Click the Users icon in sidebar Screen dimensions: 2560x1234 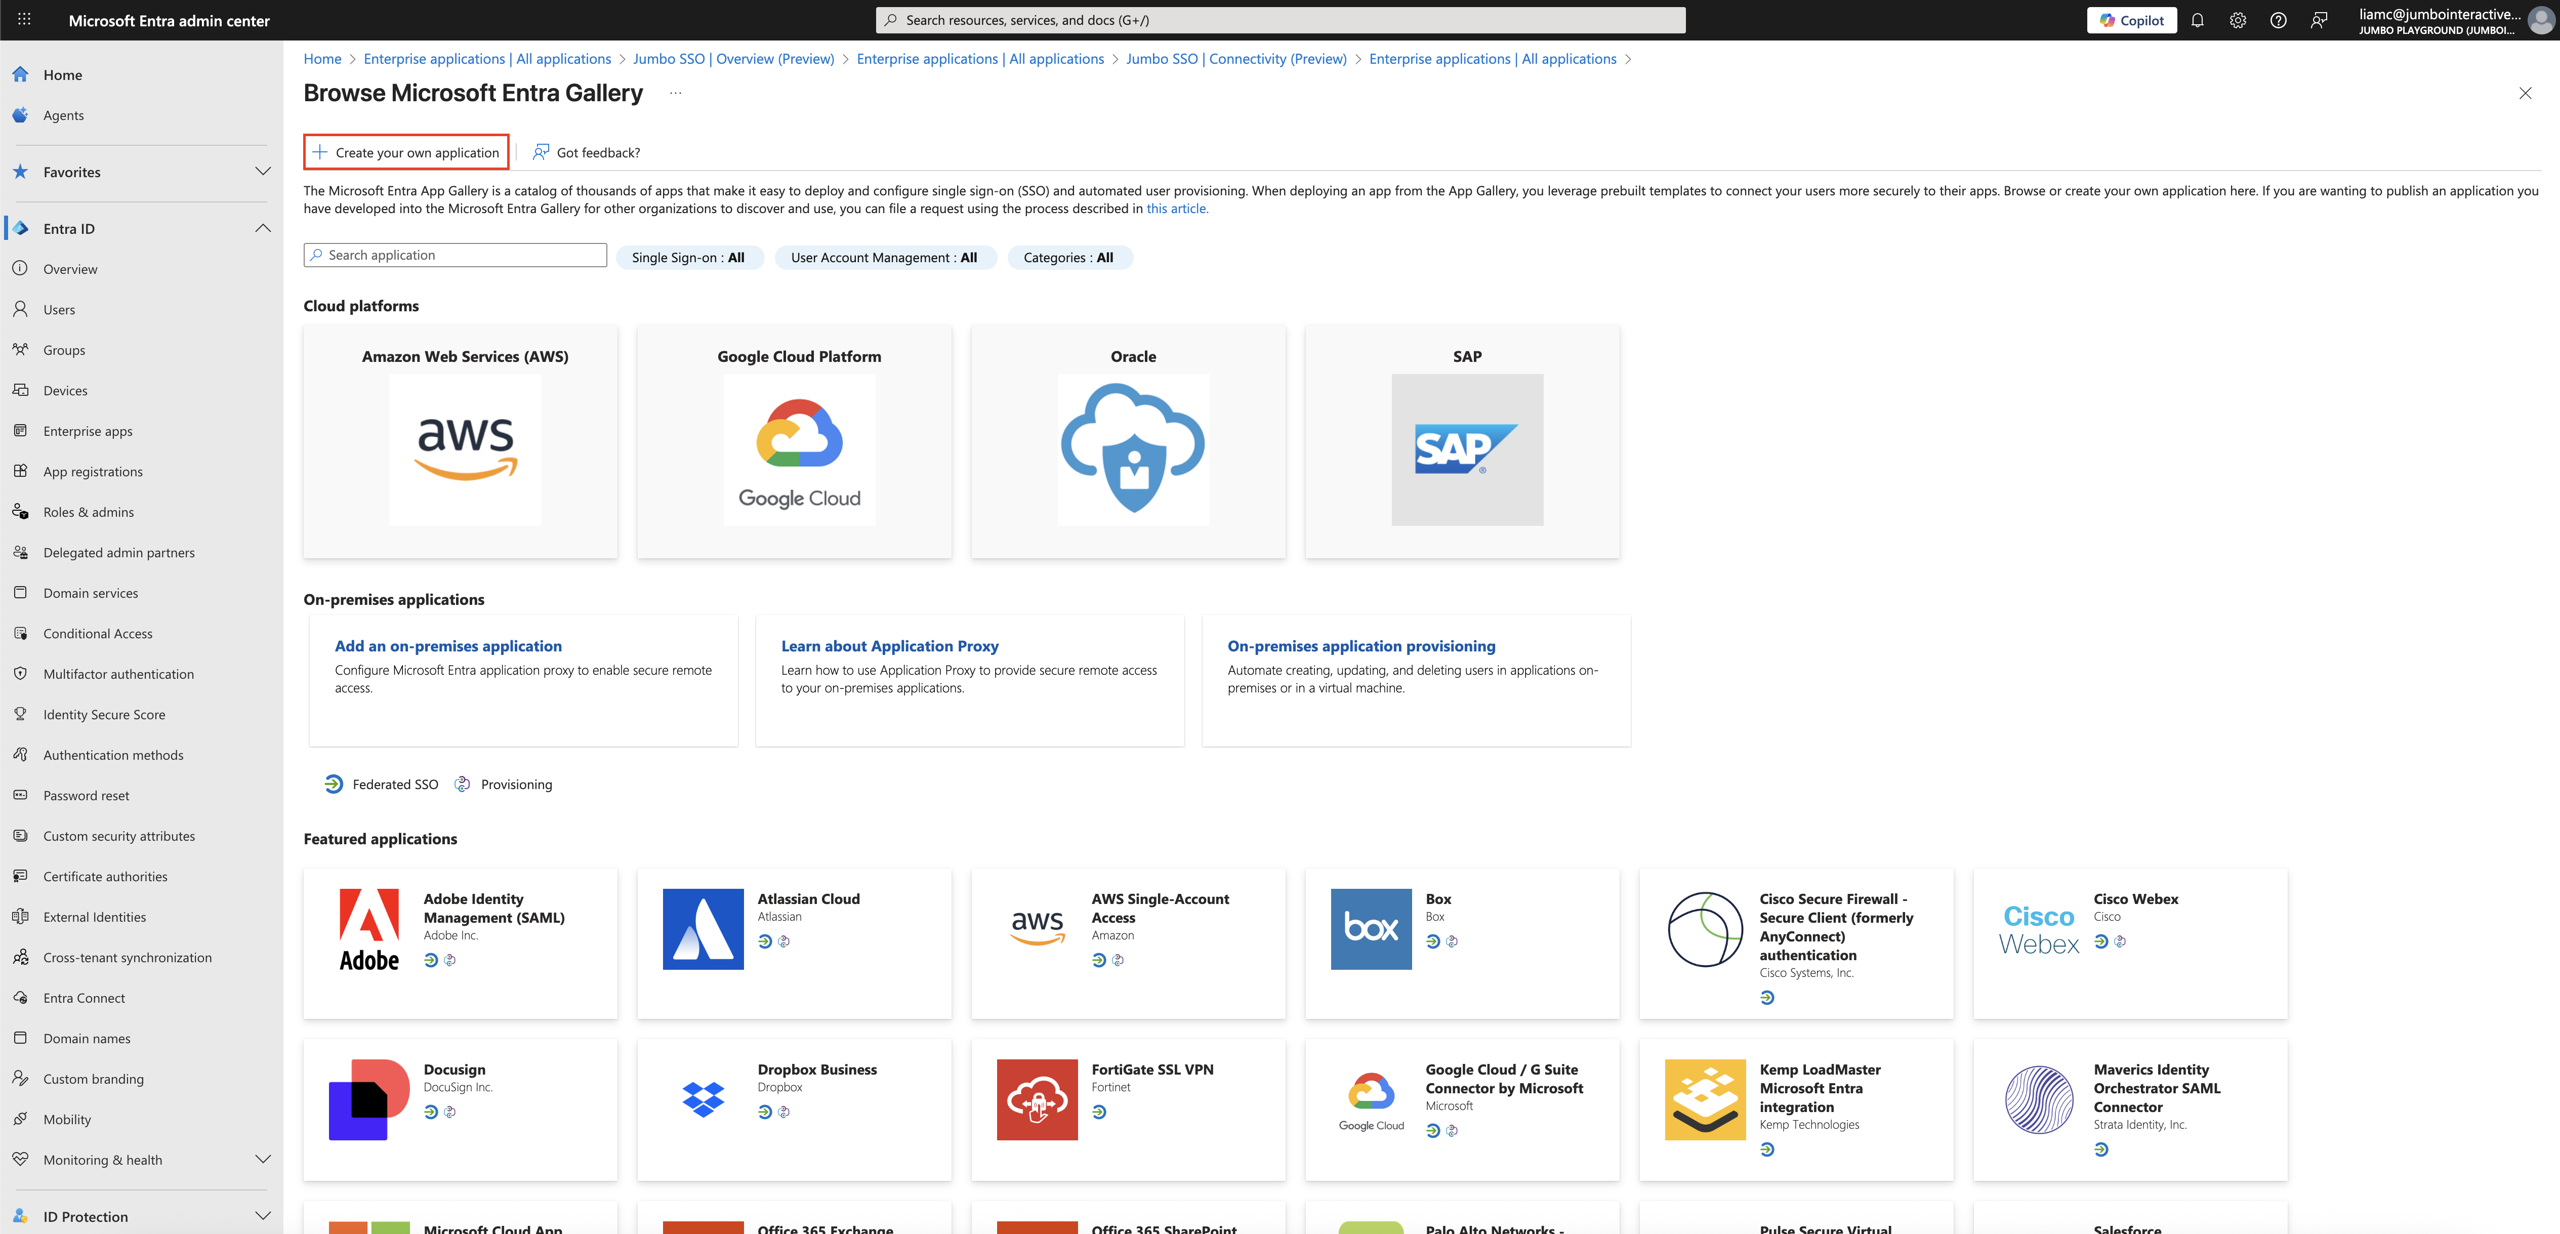pos(21,309)
